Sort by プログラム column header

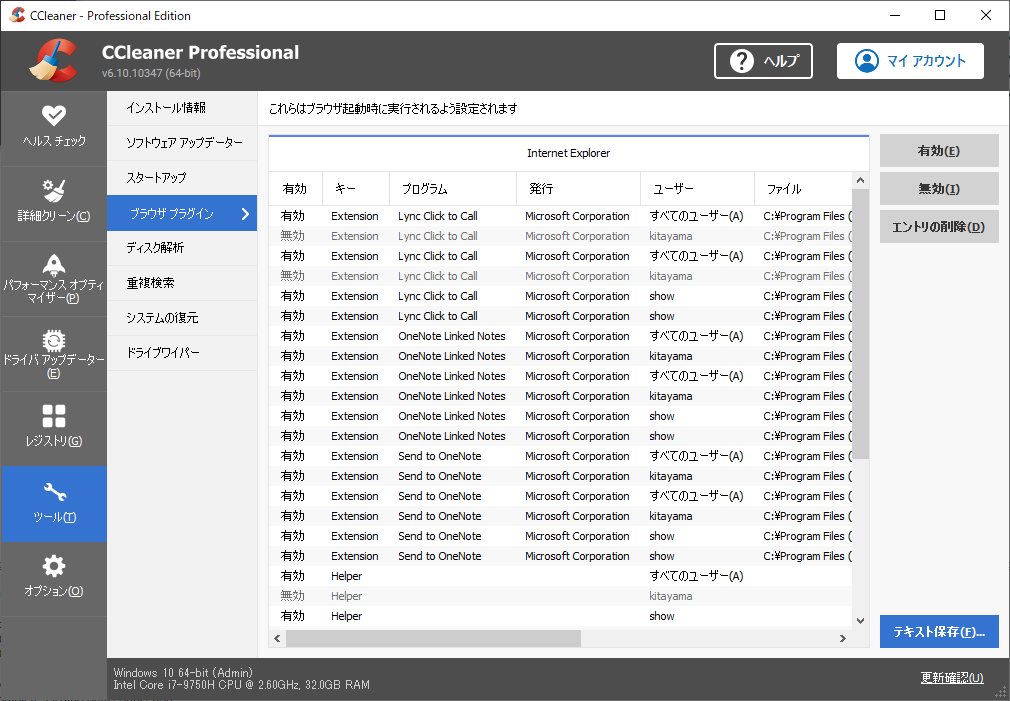(453, 189)
